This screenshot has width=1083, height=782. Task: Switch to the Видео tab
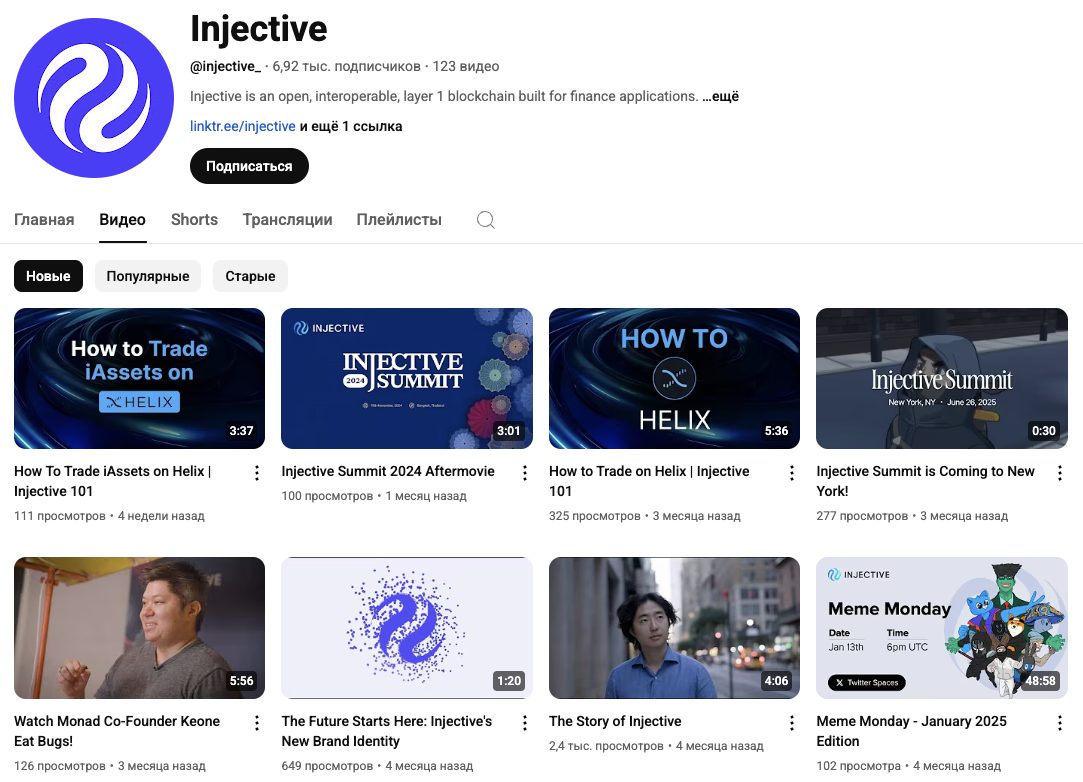(122, 220)
